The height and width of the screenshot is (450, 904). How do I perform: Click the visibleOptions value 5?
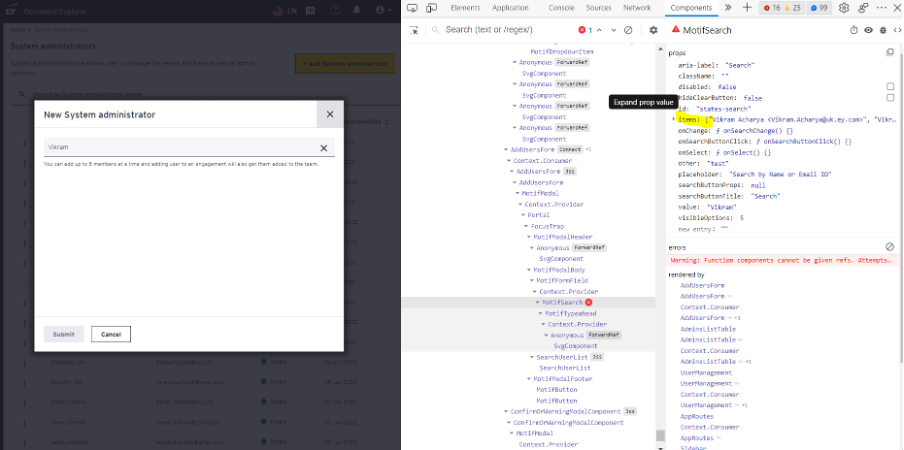coord(741,218)
